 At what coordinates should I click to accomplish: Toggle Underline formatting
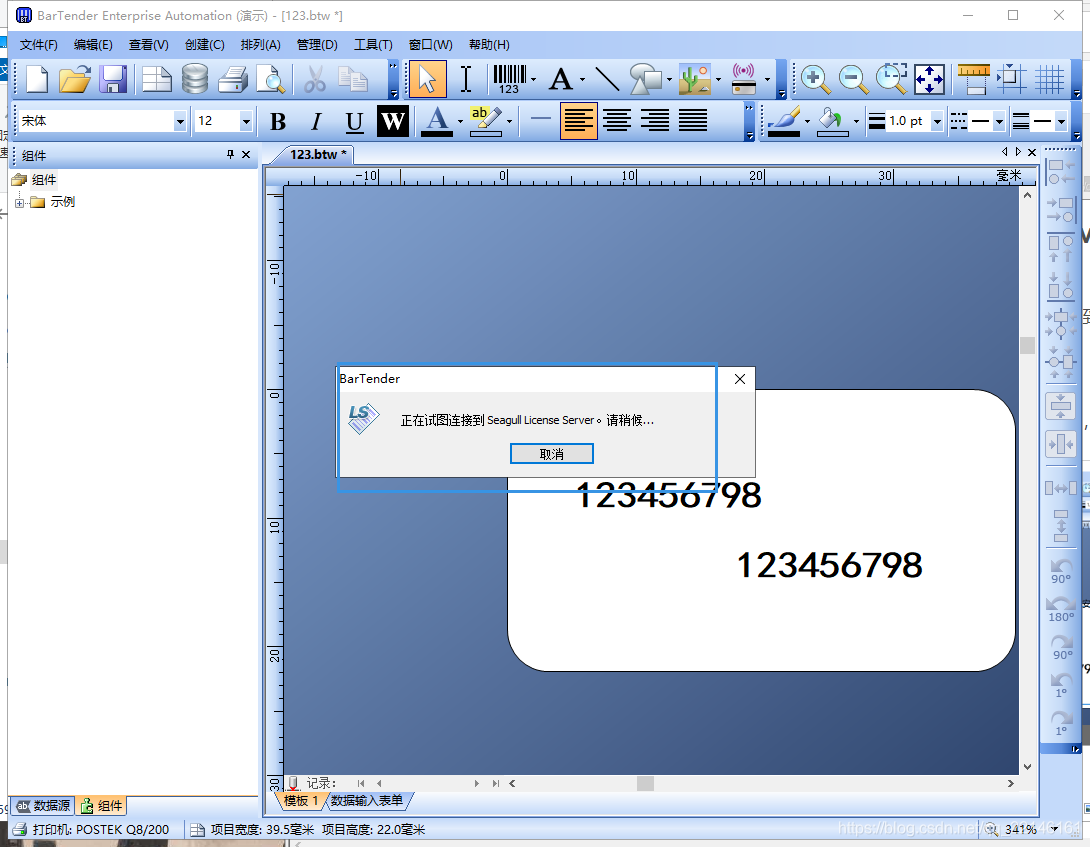[355, 122]
